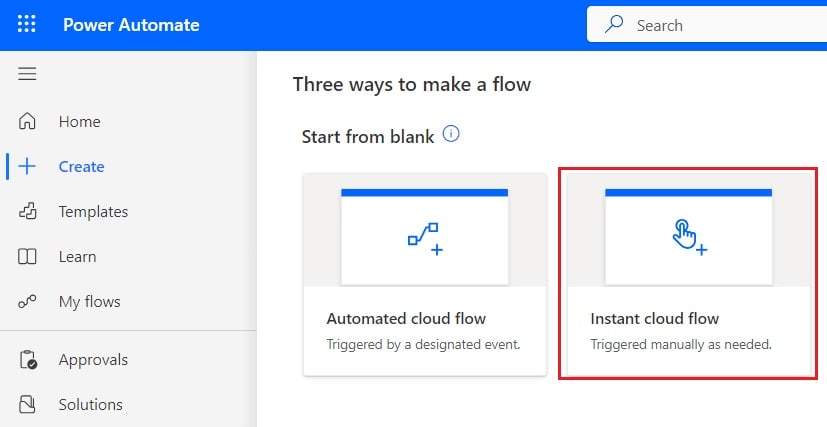The image size is (827, 427).
Task: Open Approvals in the sidebar
Action: pos(93,360)
